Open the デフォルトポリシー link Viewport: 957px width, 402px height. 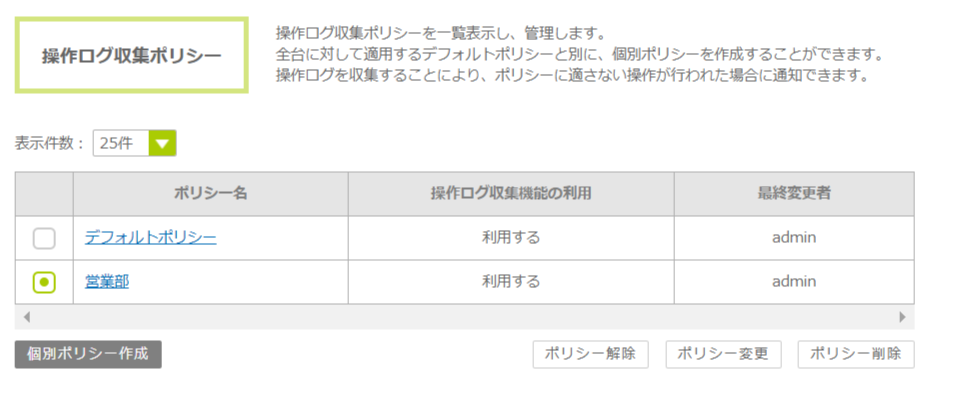coord(150,238)
